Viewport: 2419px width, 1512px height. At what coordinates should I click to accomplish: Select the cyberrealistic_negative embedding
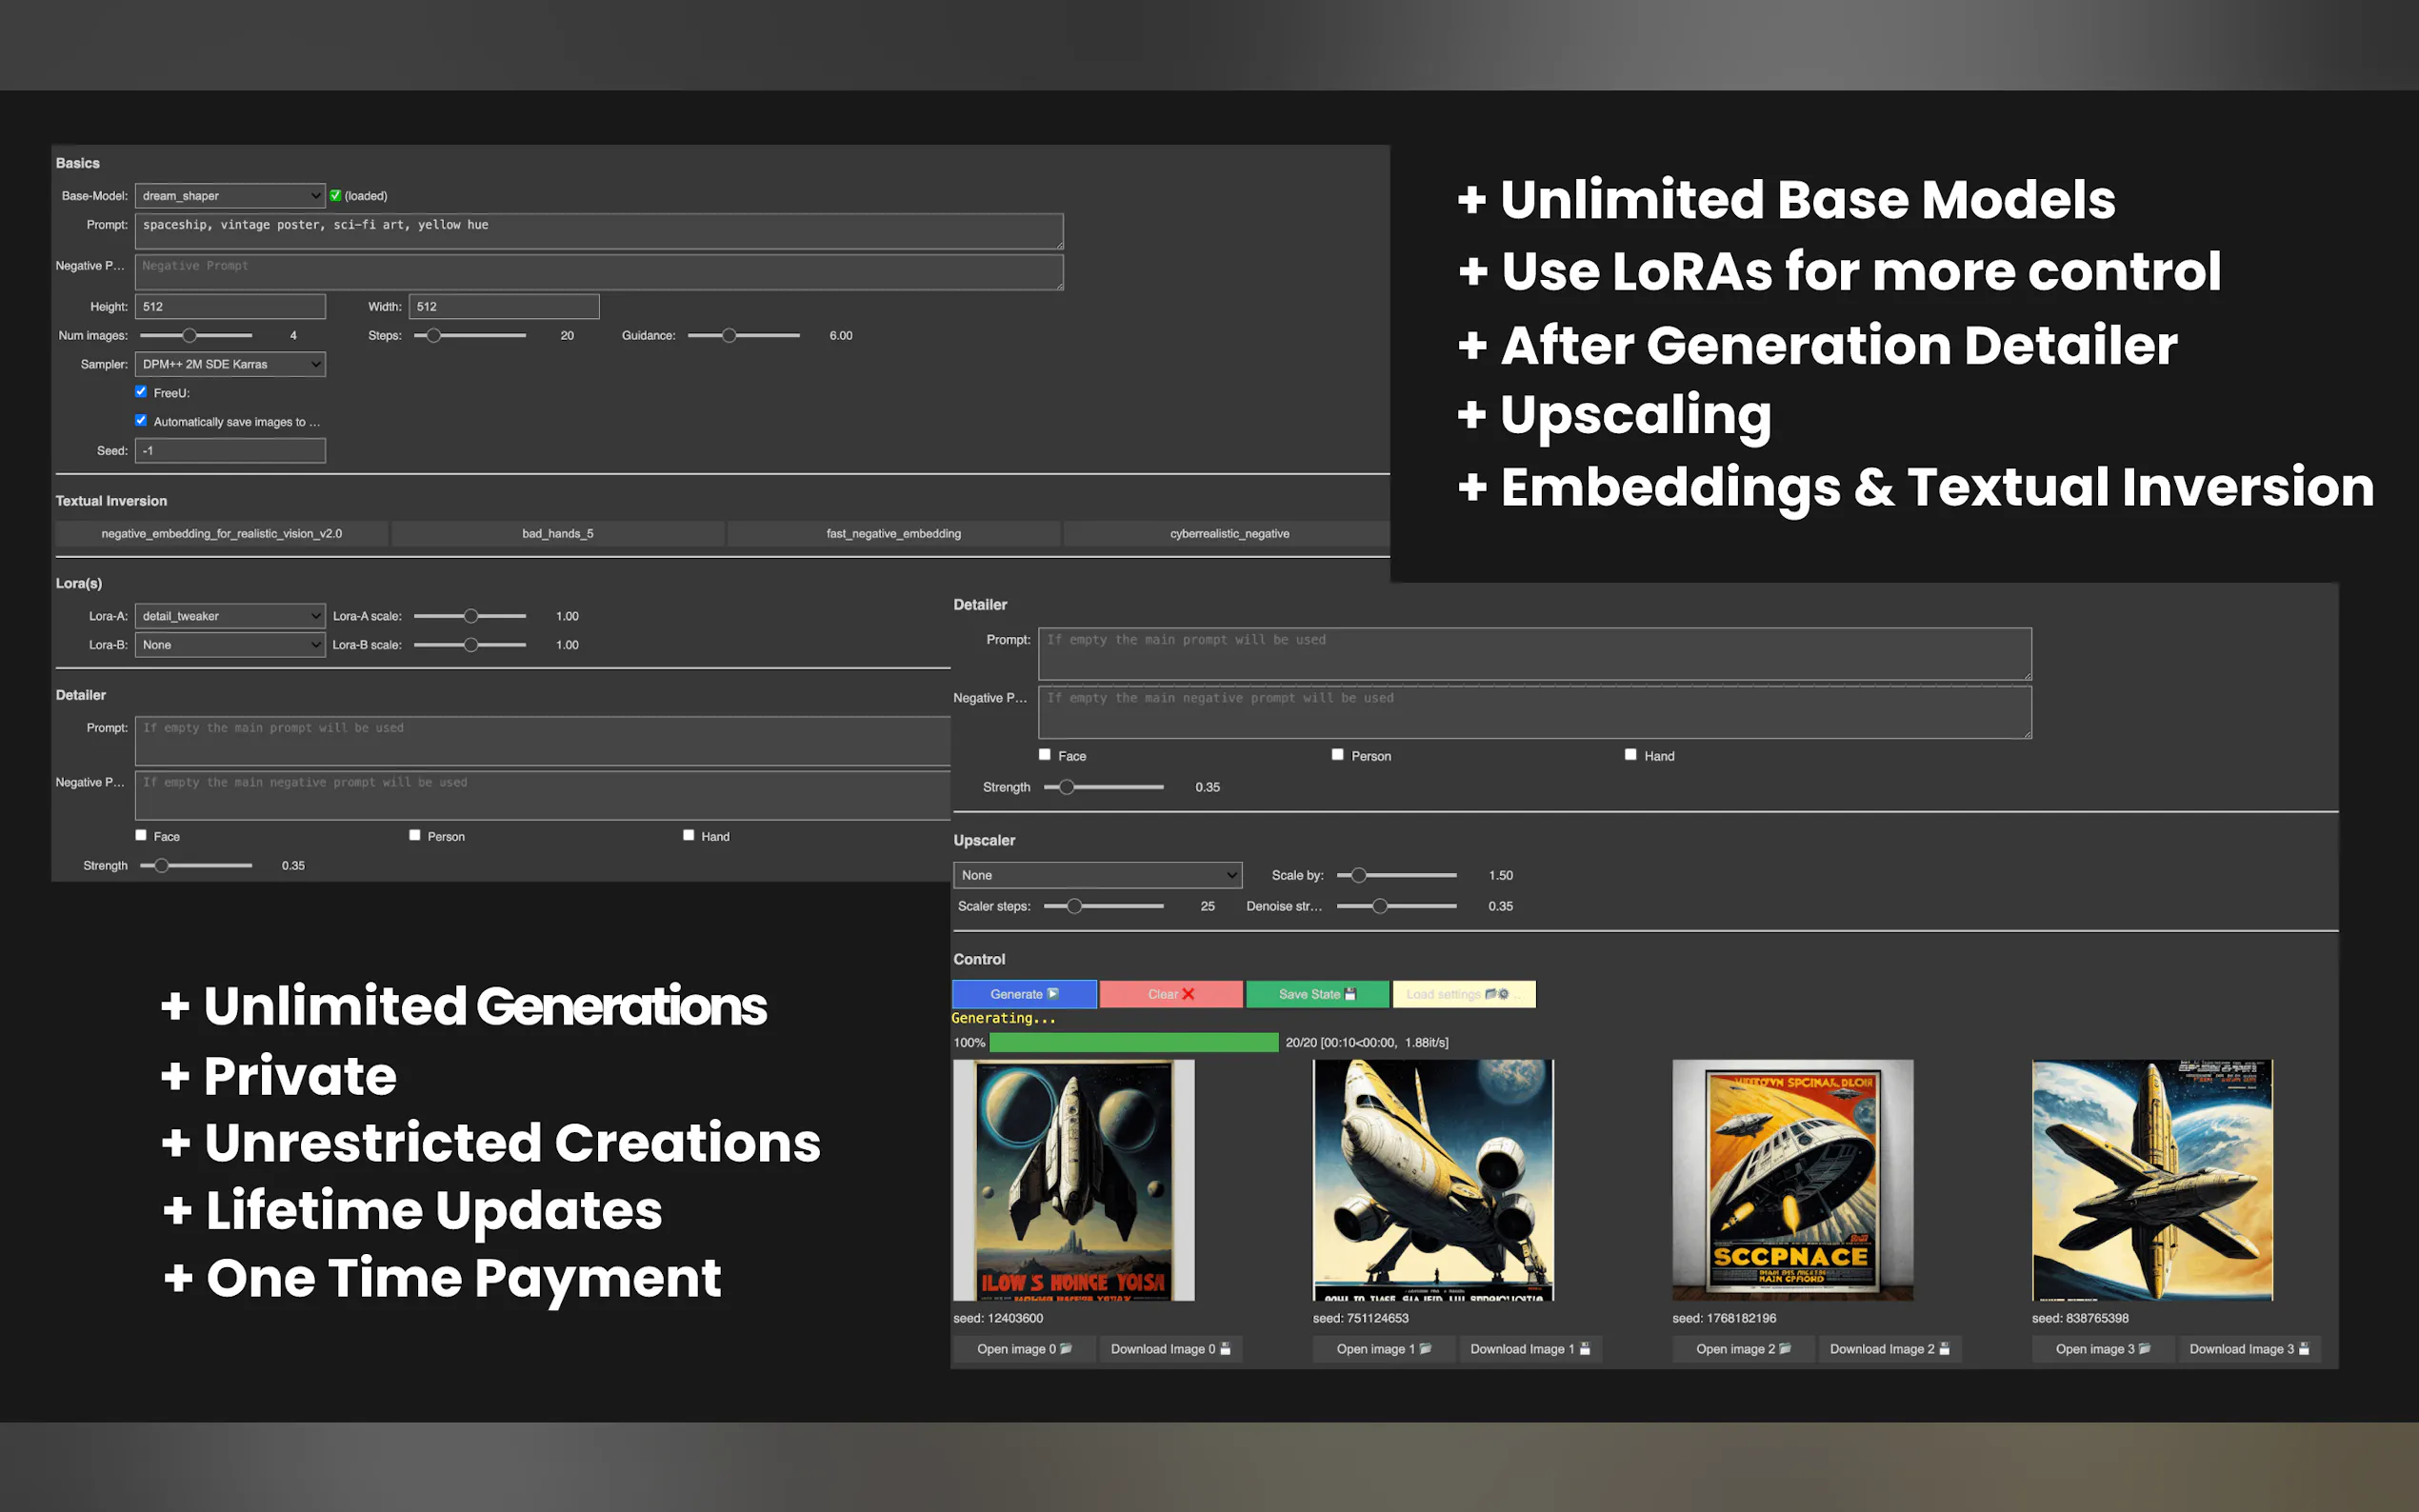[x=1228, y=534]
